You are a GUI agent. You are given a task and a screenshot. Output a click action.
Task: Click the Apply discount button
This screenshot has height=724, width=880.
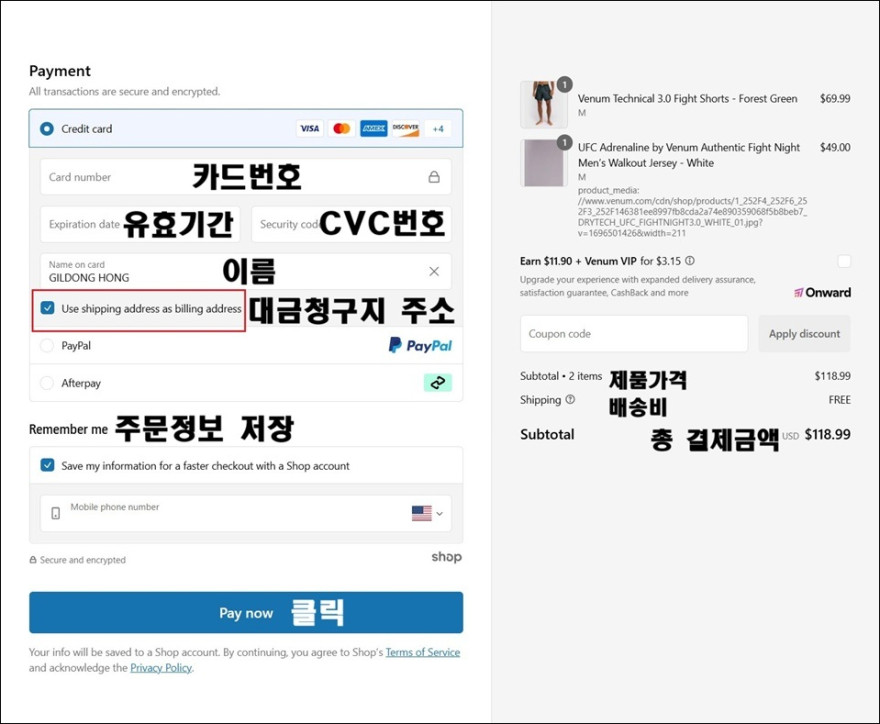pyautogui.click(x=804, y=333)
